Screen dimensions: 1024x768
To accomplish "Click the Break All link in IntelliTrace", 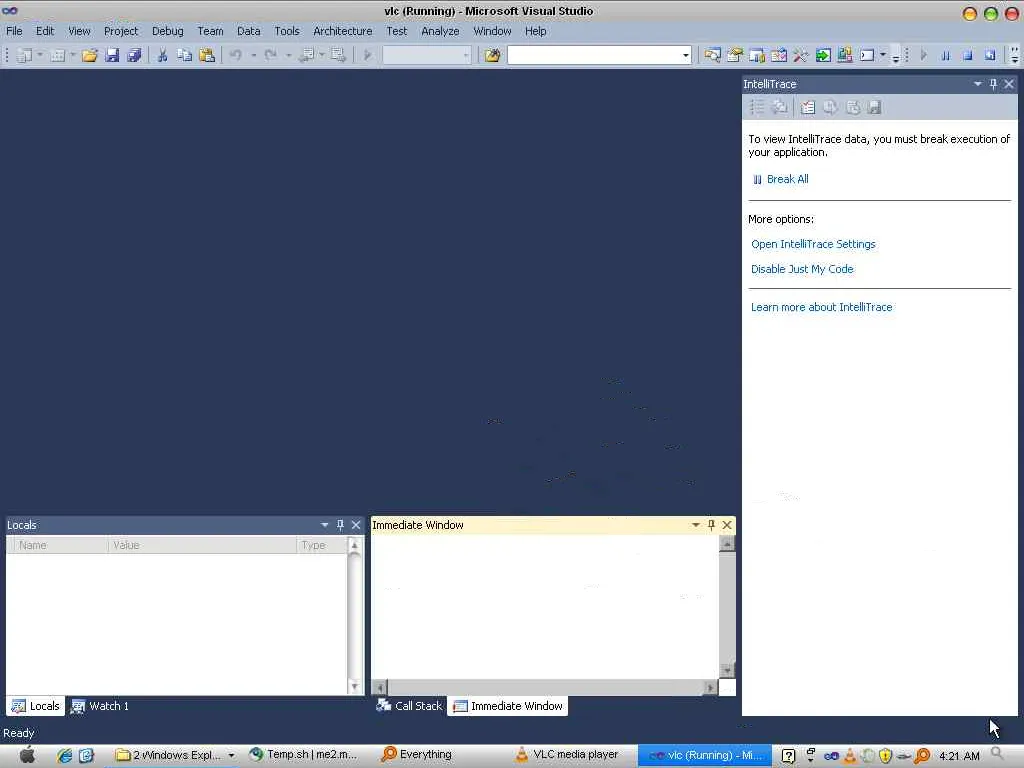I will (788, 179).
